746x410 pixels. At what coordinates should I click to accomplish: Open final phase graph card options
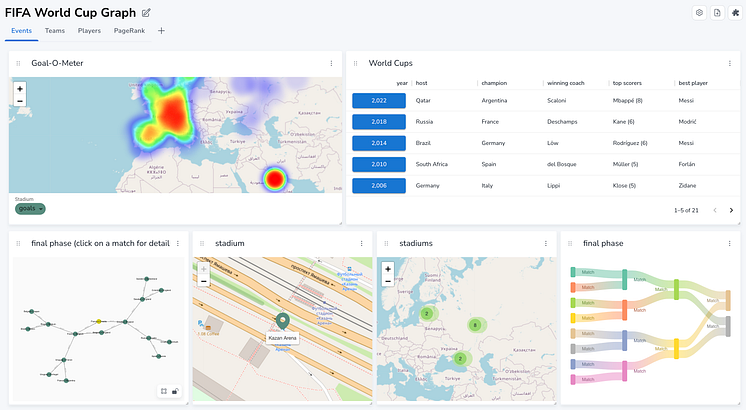point(178,244)
